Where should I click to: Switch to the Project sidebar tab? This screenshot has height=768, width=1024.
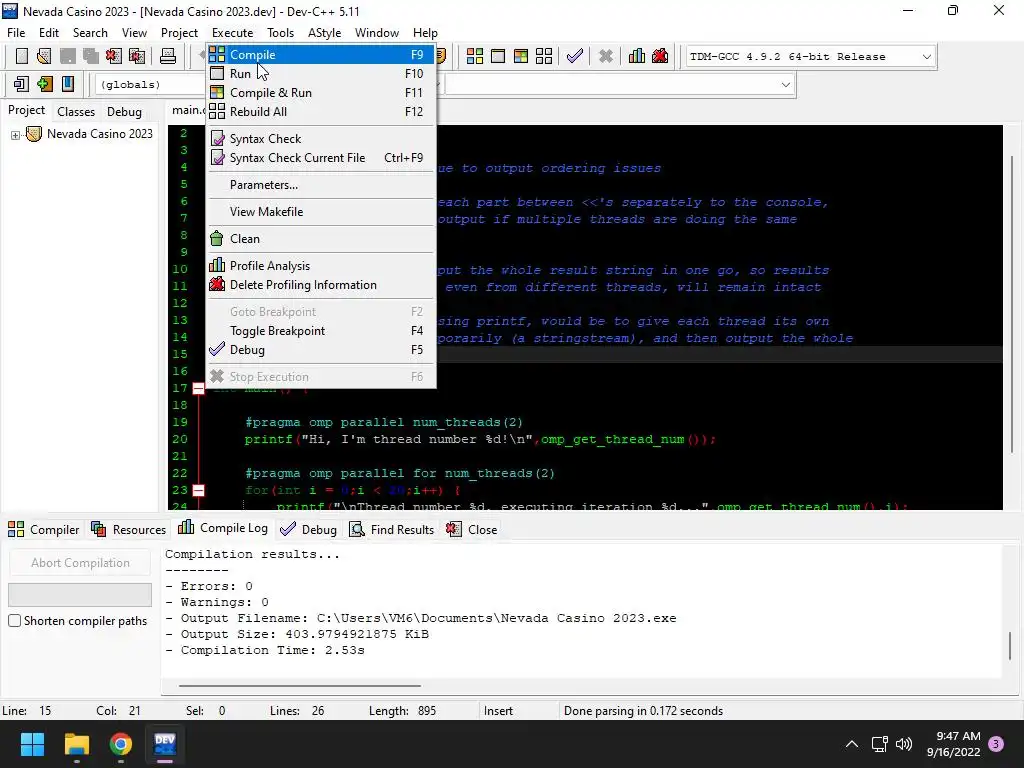coord(26,110)
